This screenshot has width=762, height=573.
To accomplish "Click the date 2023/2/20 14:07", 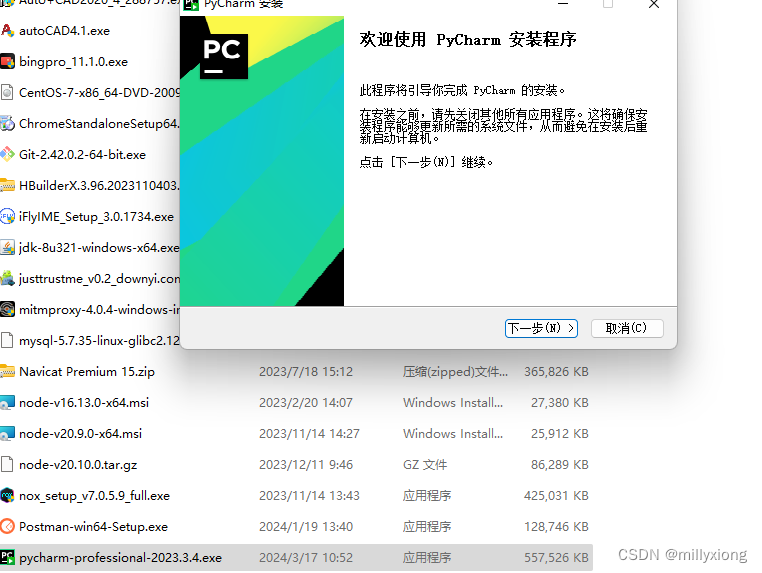I will (306, 403).
